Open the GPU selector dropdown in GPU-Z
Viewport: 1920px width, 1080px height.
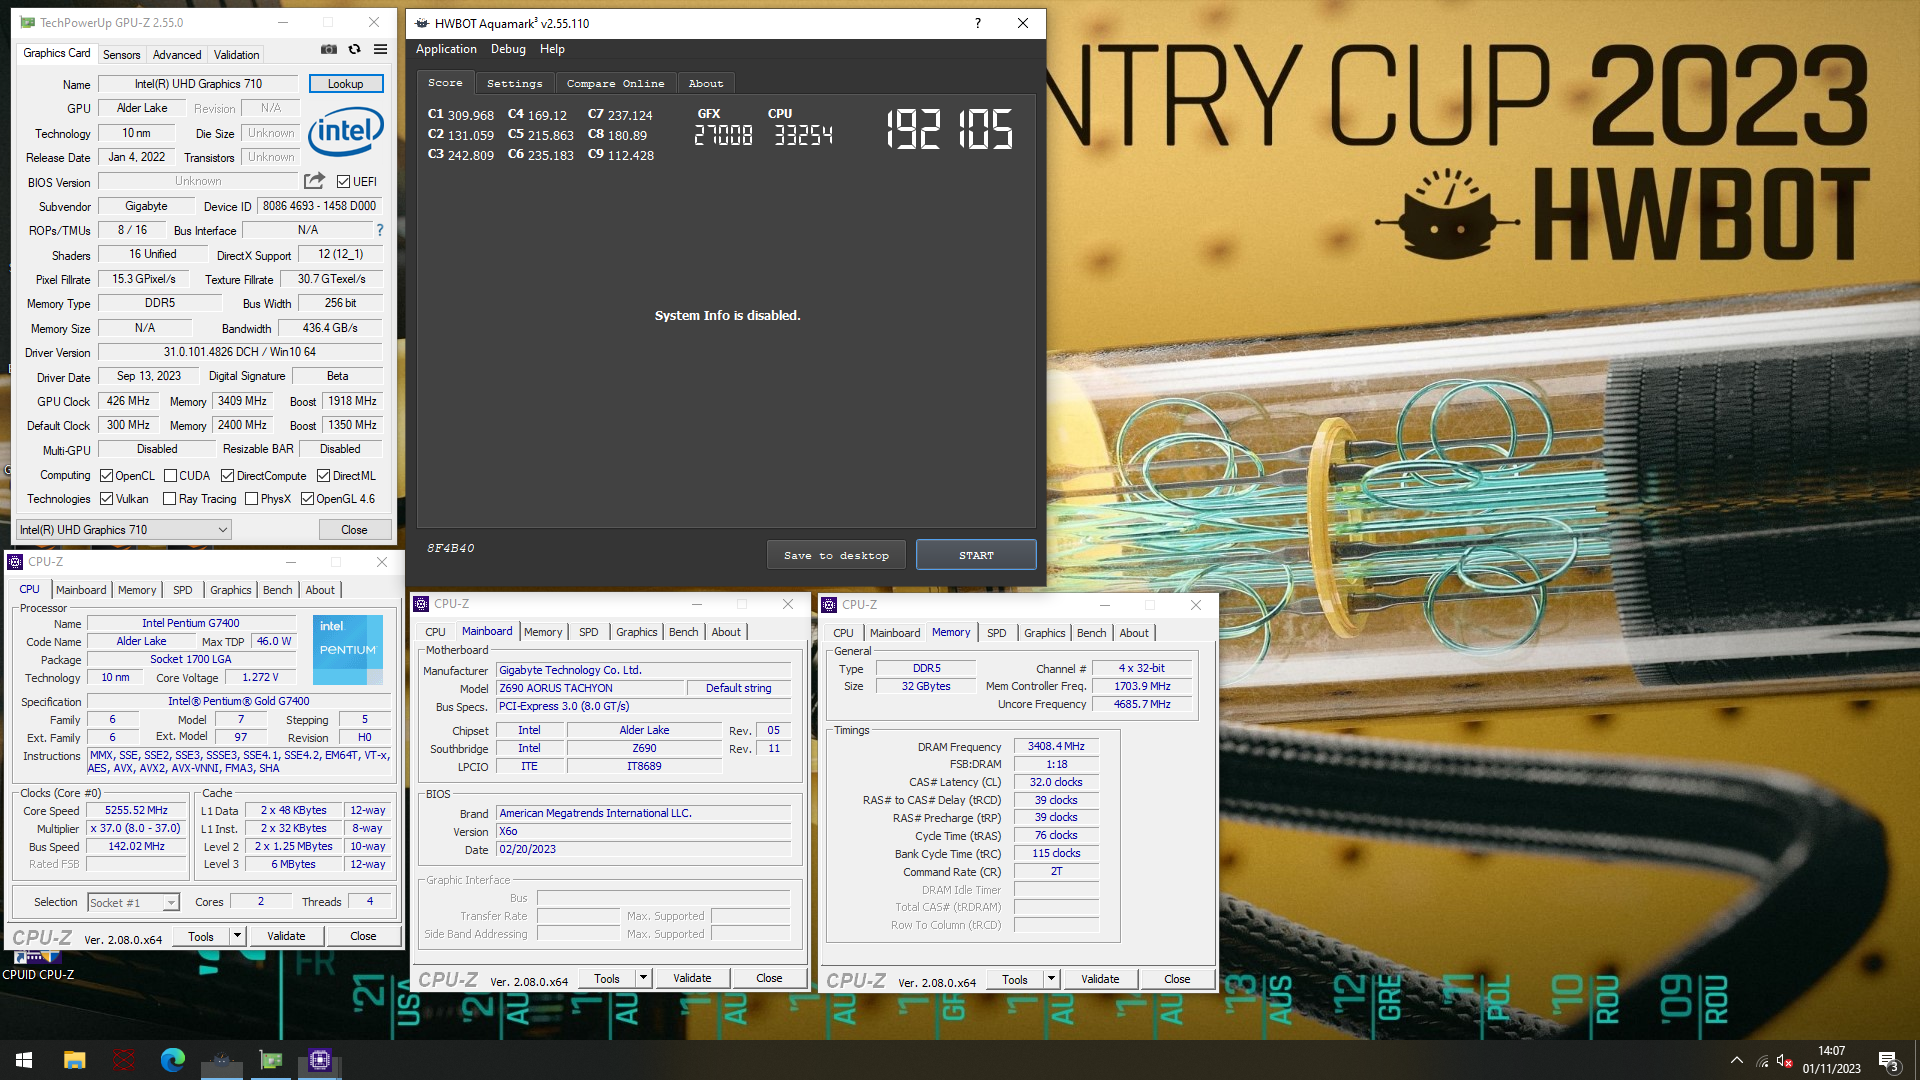(124, 530)
